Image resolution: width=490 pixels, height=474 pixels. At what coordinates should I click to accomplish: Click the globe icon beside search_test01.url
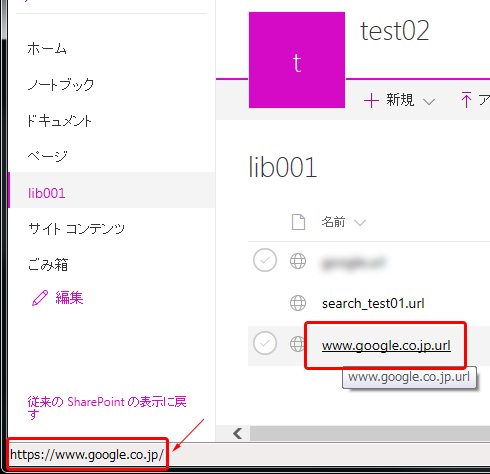coord(298,303)
